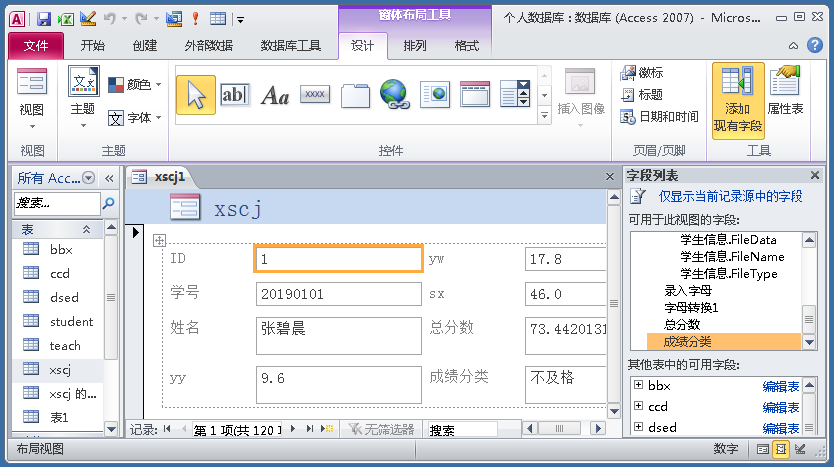
Task: Expand the controls gallery More arrow
Action: (544, 115)
